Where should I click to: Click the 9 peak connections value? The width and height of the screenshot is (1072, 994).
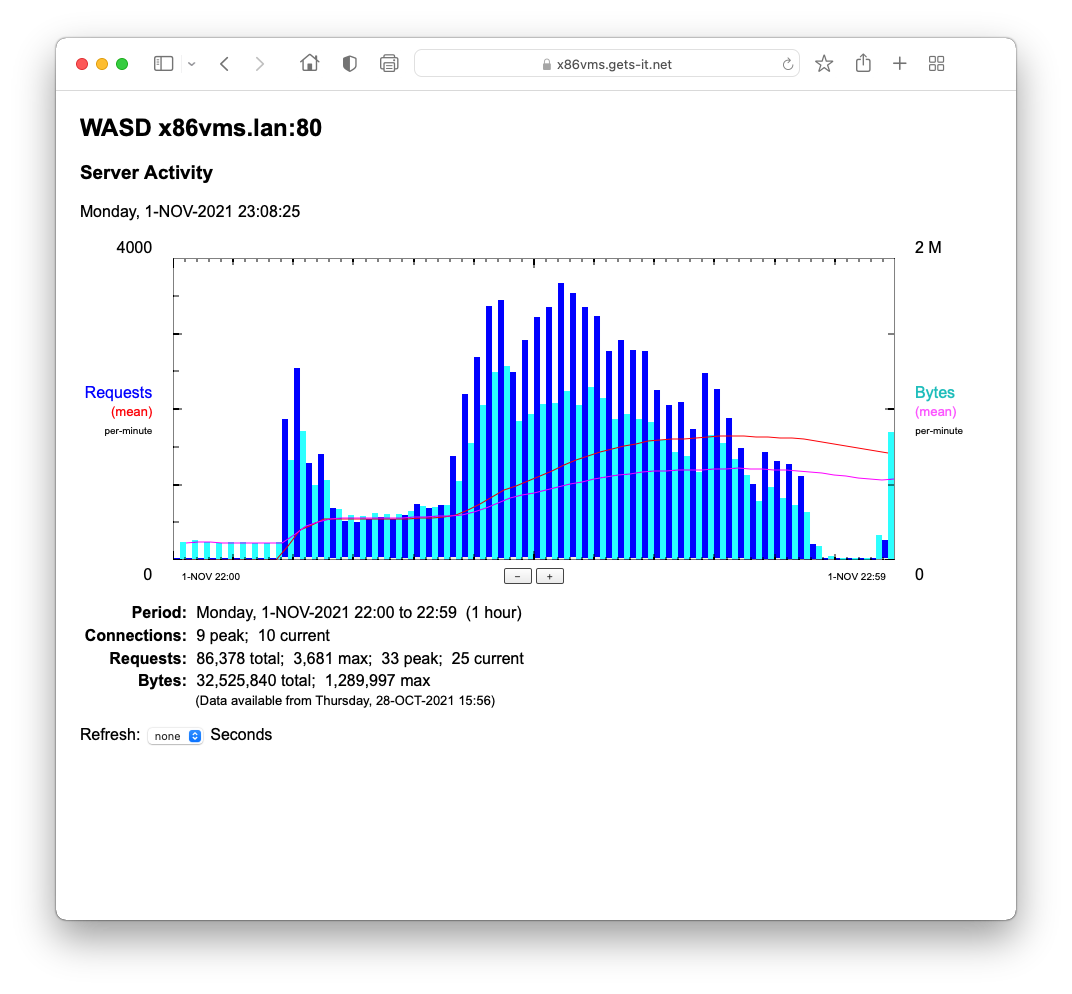coord(222,636)
